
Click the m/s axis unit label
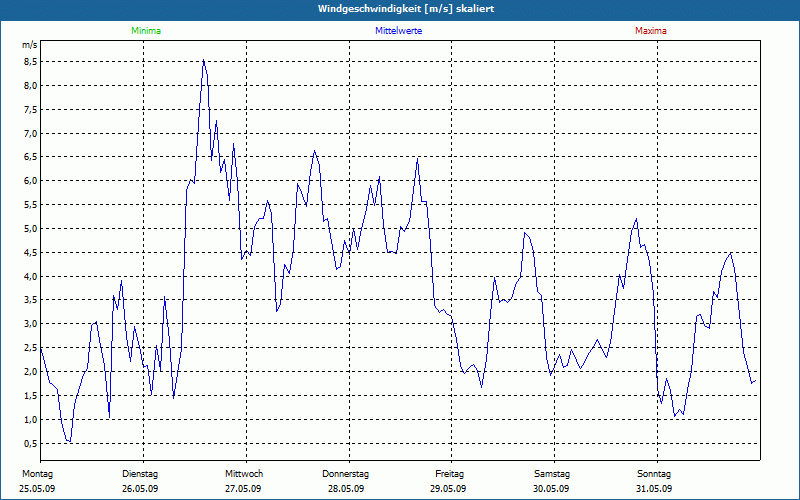click(x=29, y=45)
